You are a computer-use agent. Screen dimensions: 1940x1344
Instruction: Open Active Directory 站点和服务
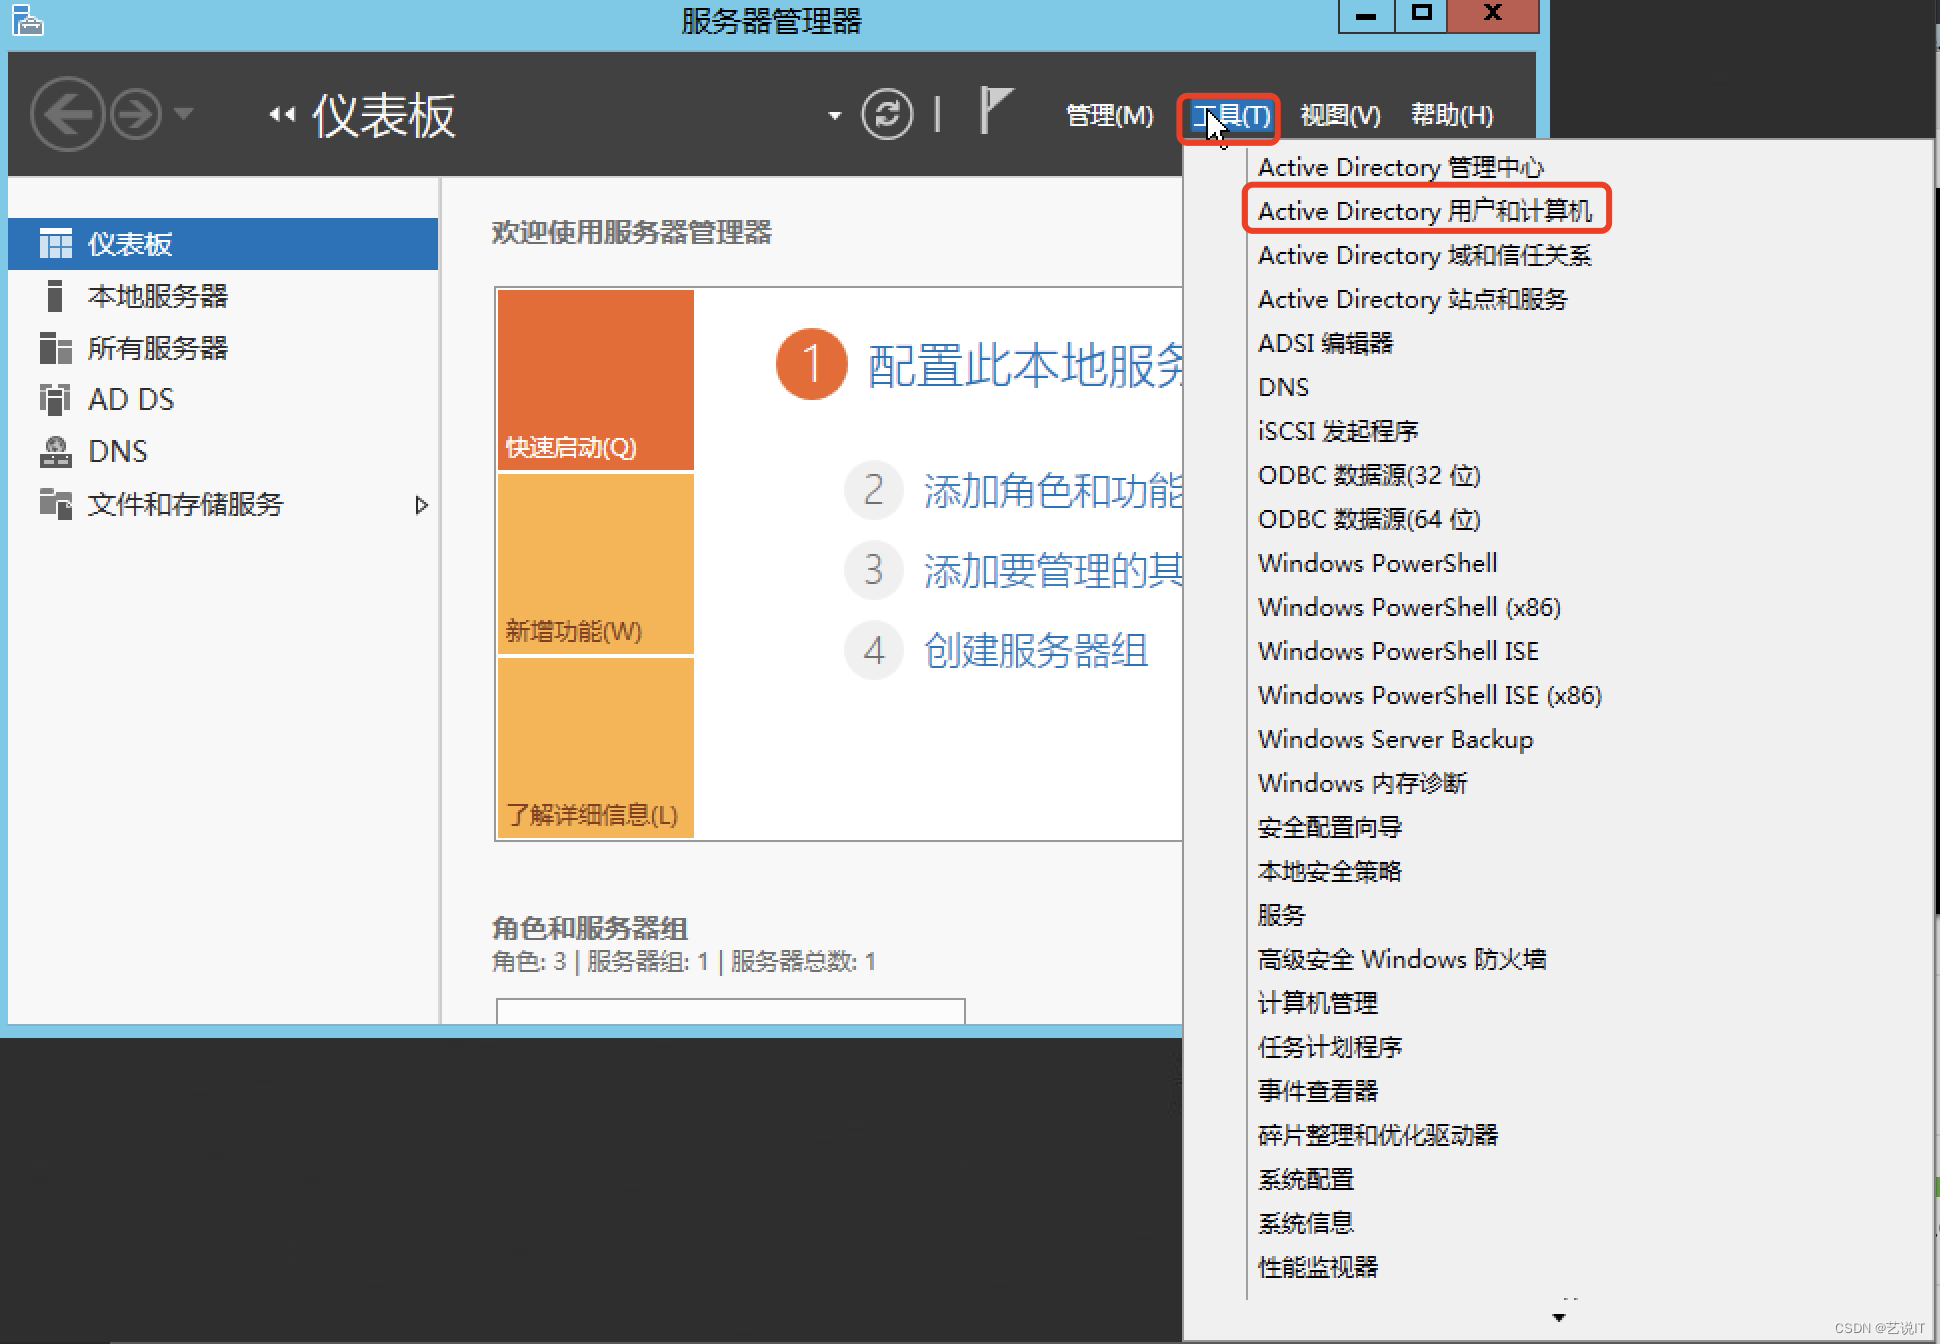pos(1413,299)
